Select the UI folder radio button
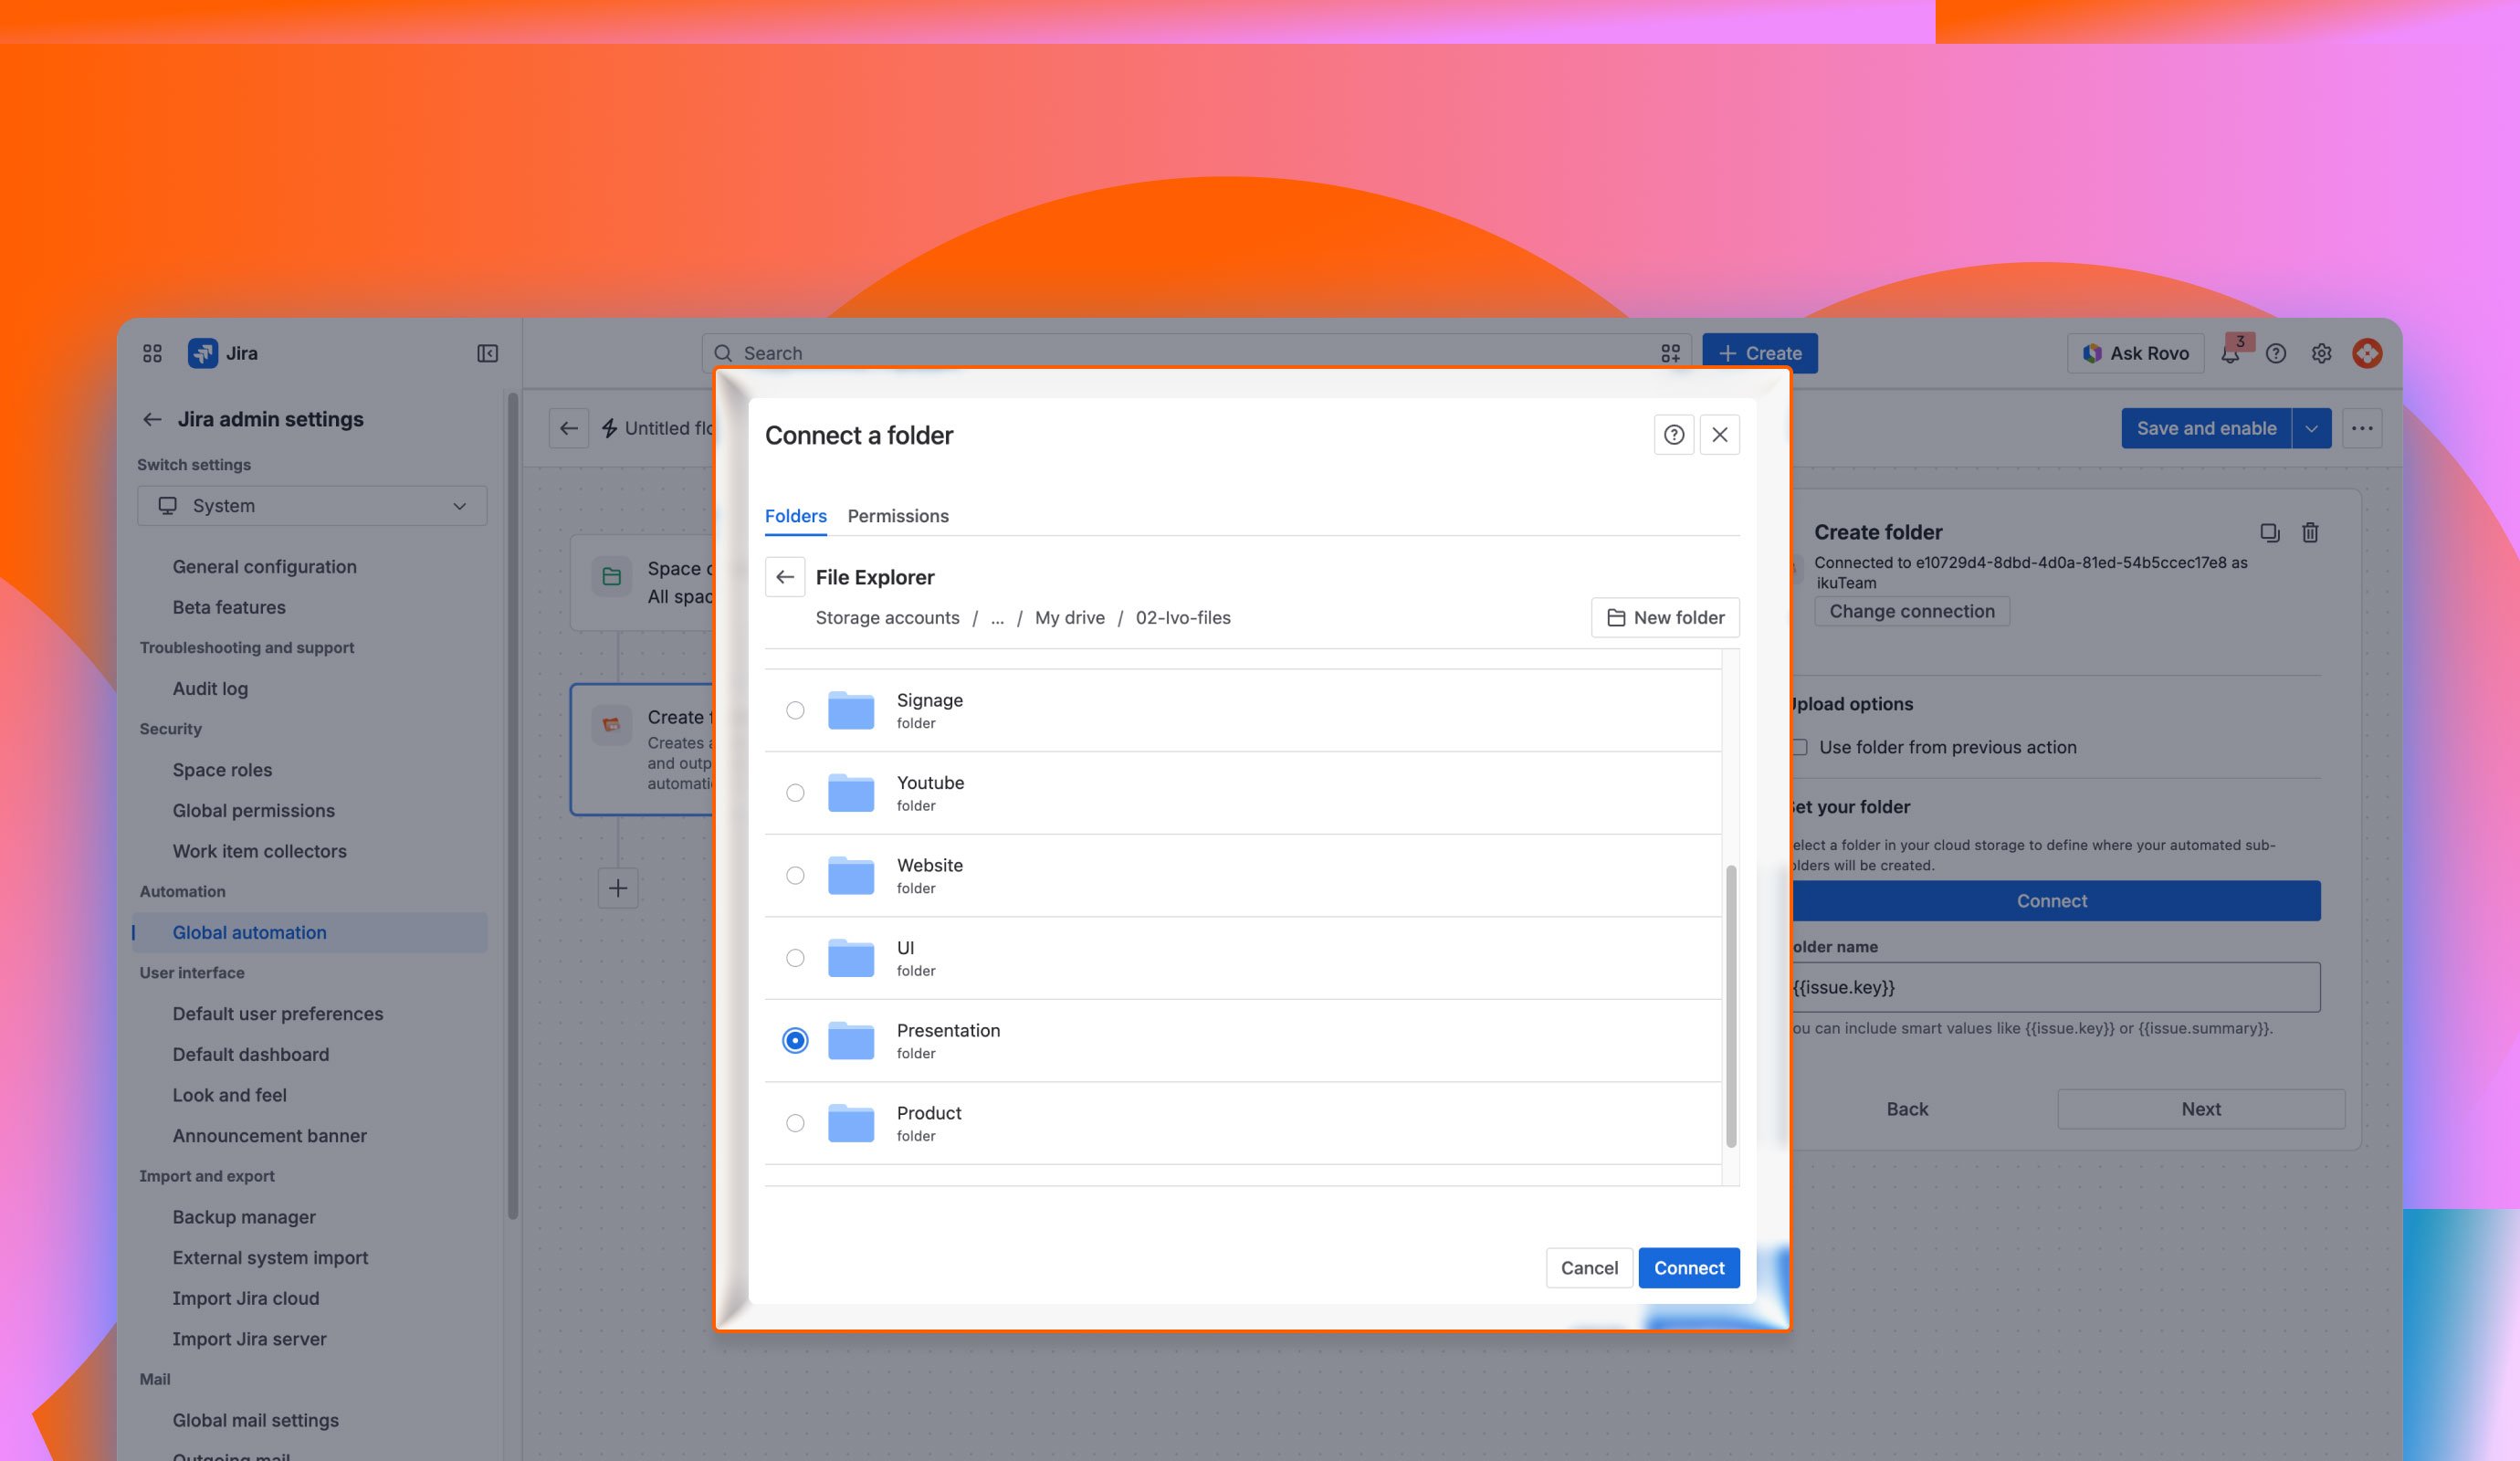Image resolution: width=2520 pixels, height=1461 pixels. point(795,958)
